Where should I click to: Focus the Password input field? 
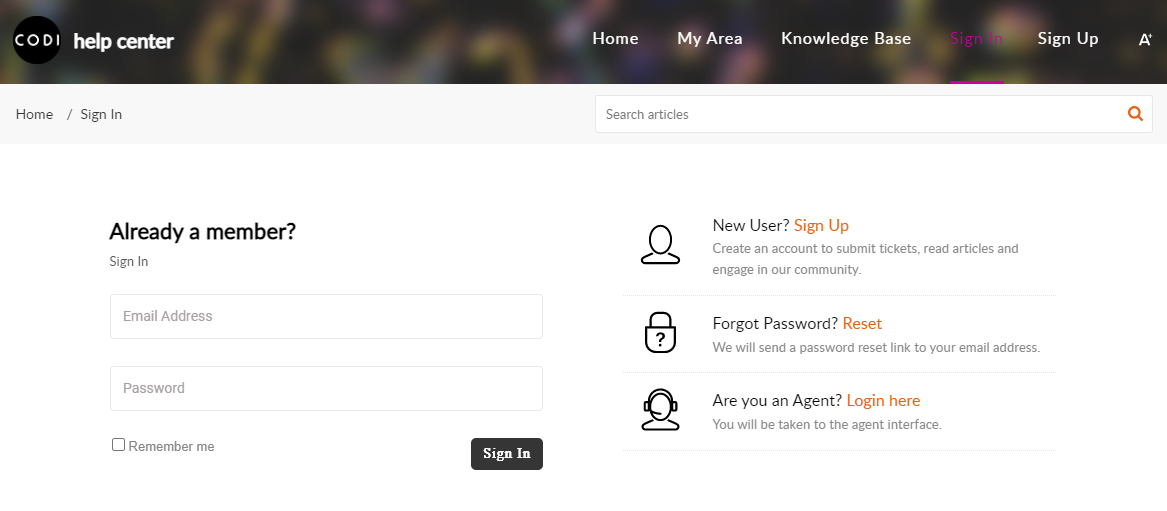327,388
